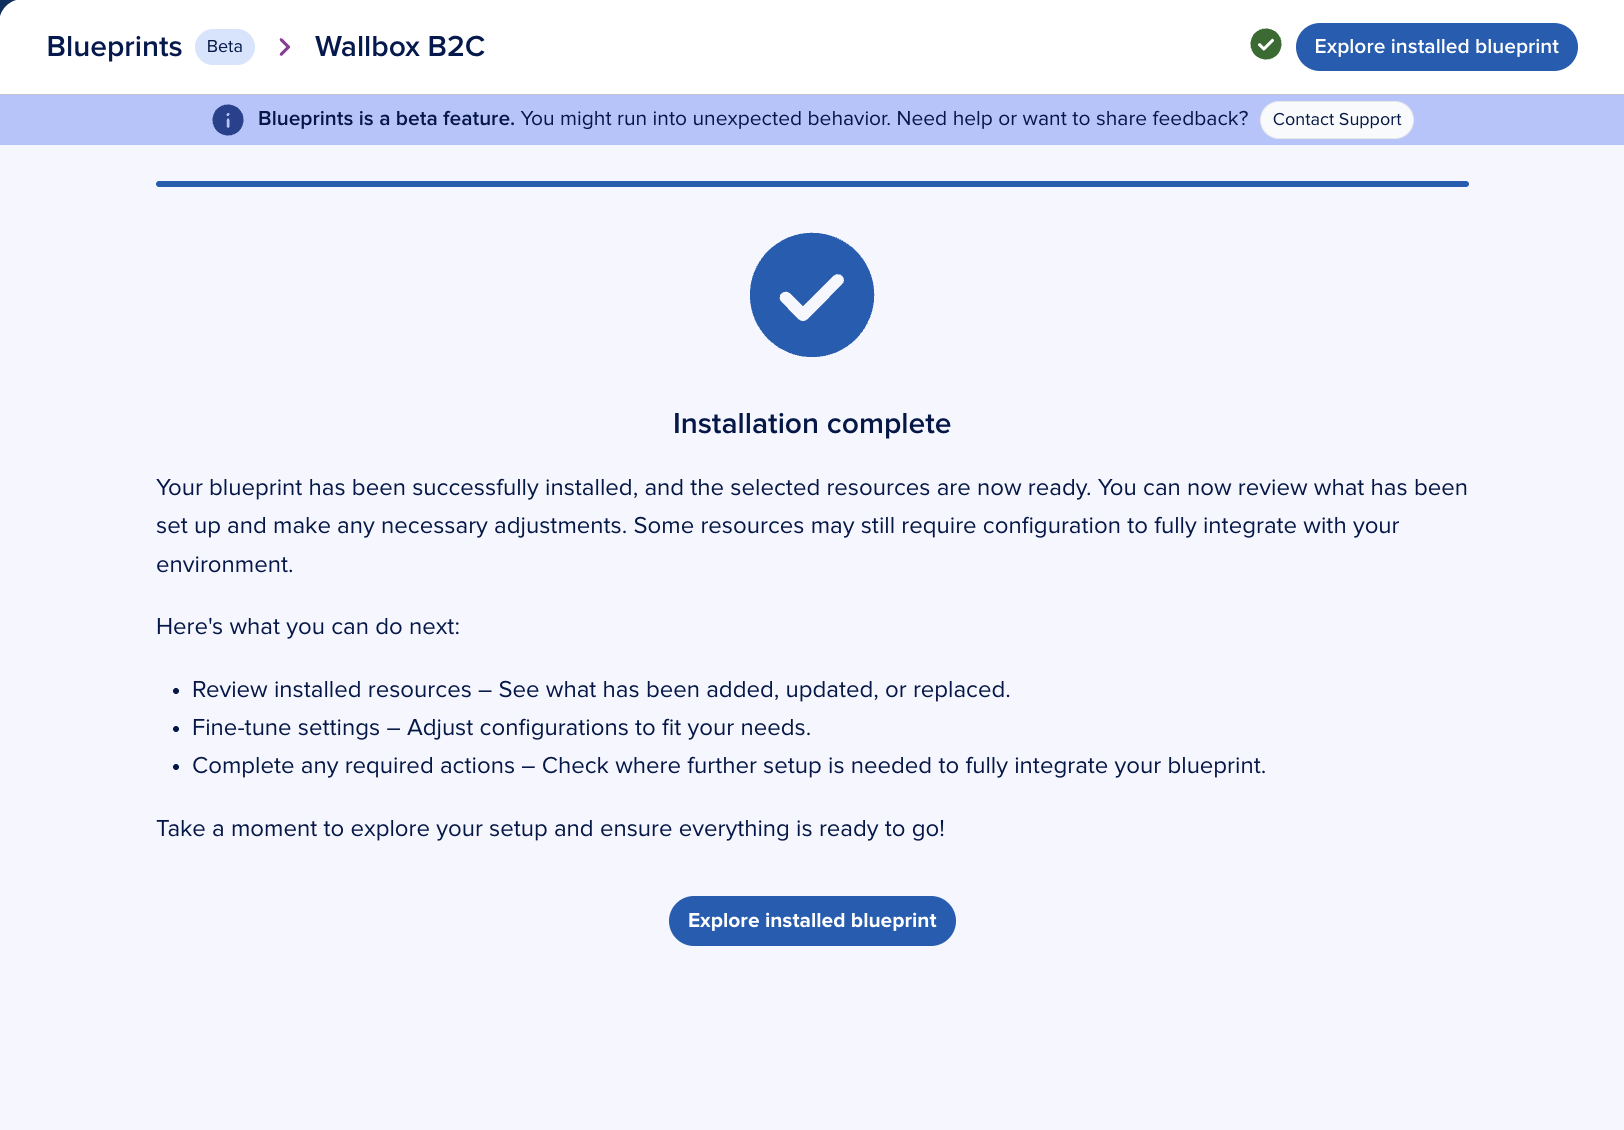1624x1130 pixels.
Task: Click the green success checkmark in header
Action: click(1265, 45)
